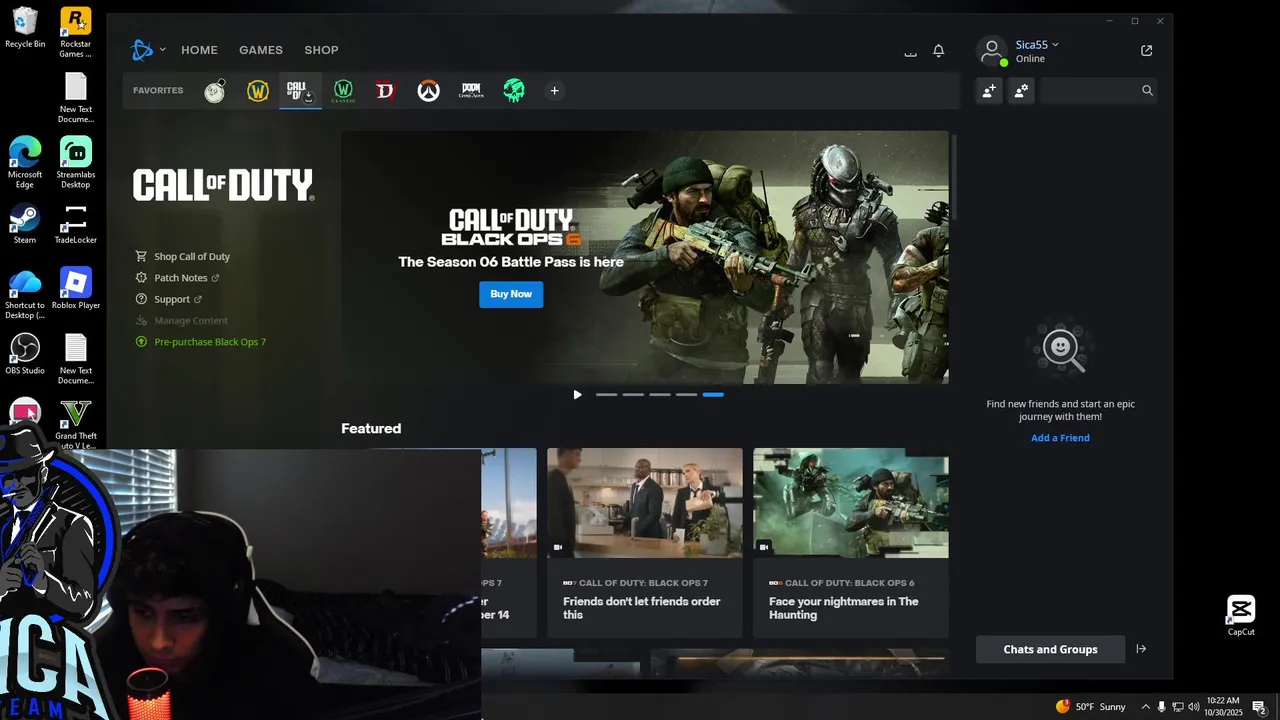The image size is (1280, 720).
Task: Select the Overwatch favorite icon
Action: coord(429,91)
